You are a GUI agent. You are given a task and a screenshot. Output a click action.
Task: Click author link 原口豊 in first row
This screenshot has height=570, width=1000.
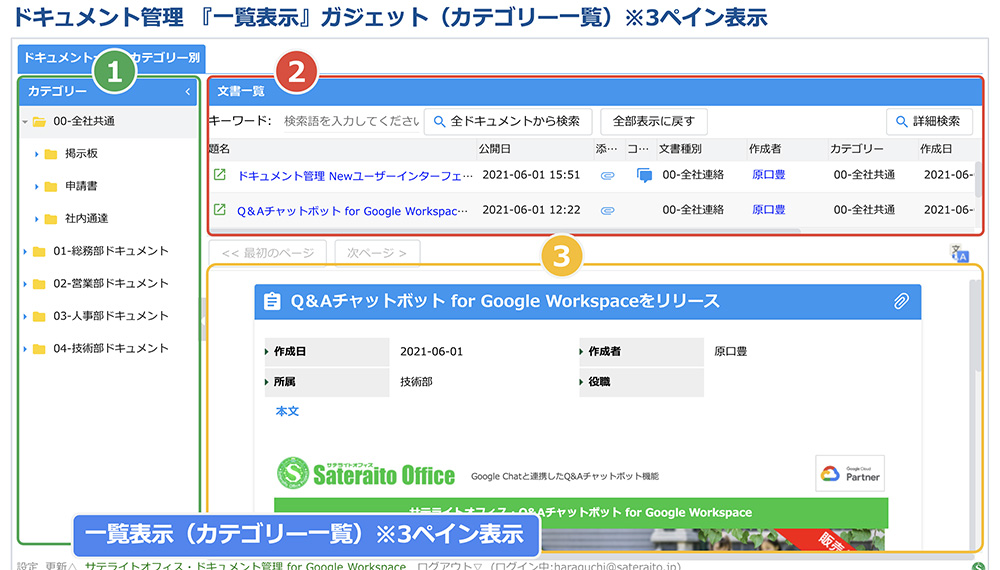point(768,175)
